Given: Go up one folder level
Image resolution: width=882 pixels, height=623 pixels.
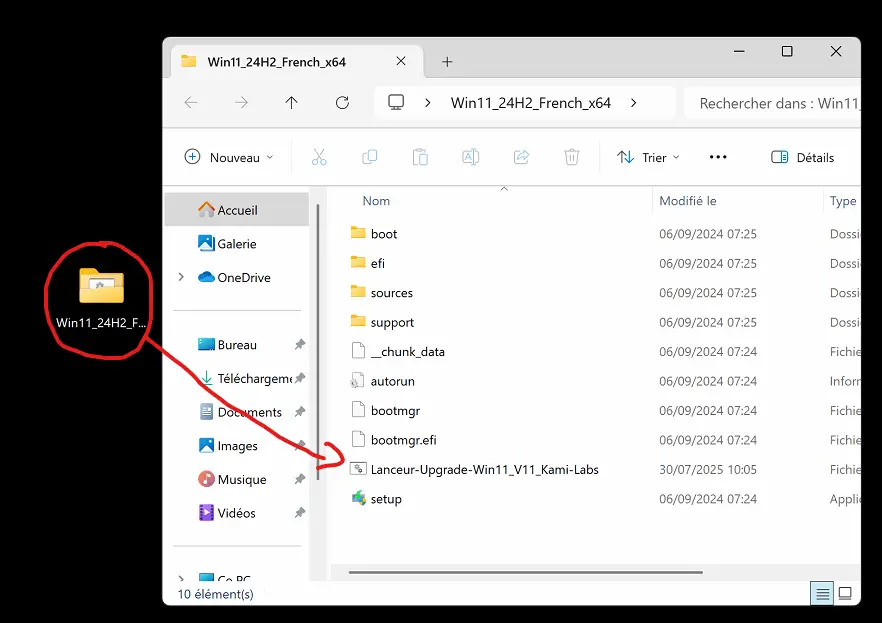Looking at the screenshot, I should (291, 102).
